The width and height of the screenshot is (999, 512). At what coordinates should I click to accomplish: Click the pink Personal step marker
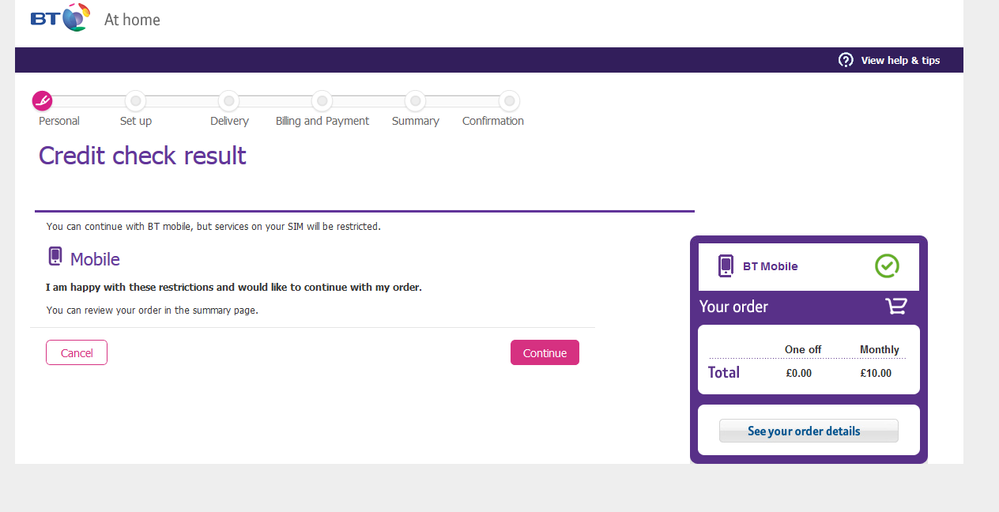click(x=43, y=100)
